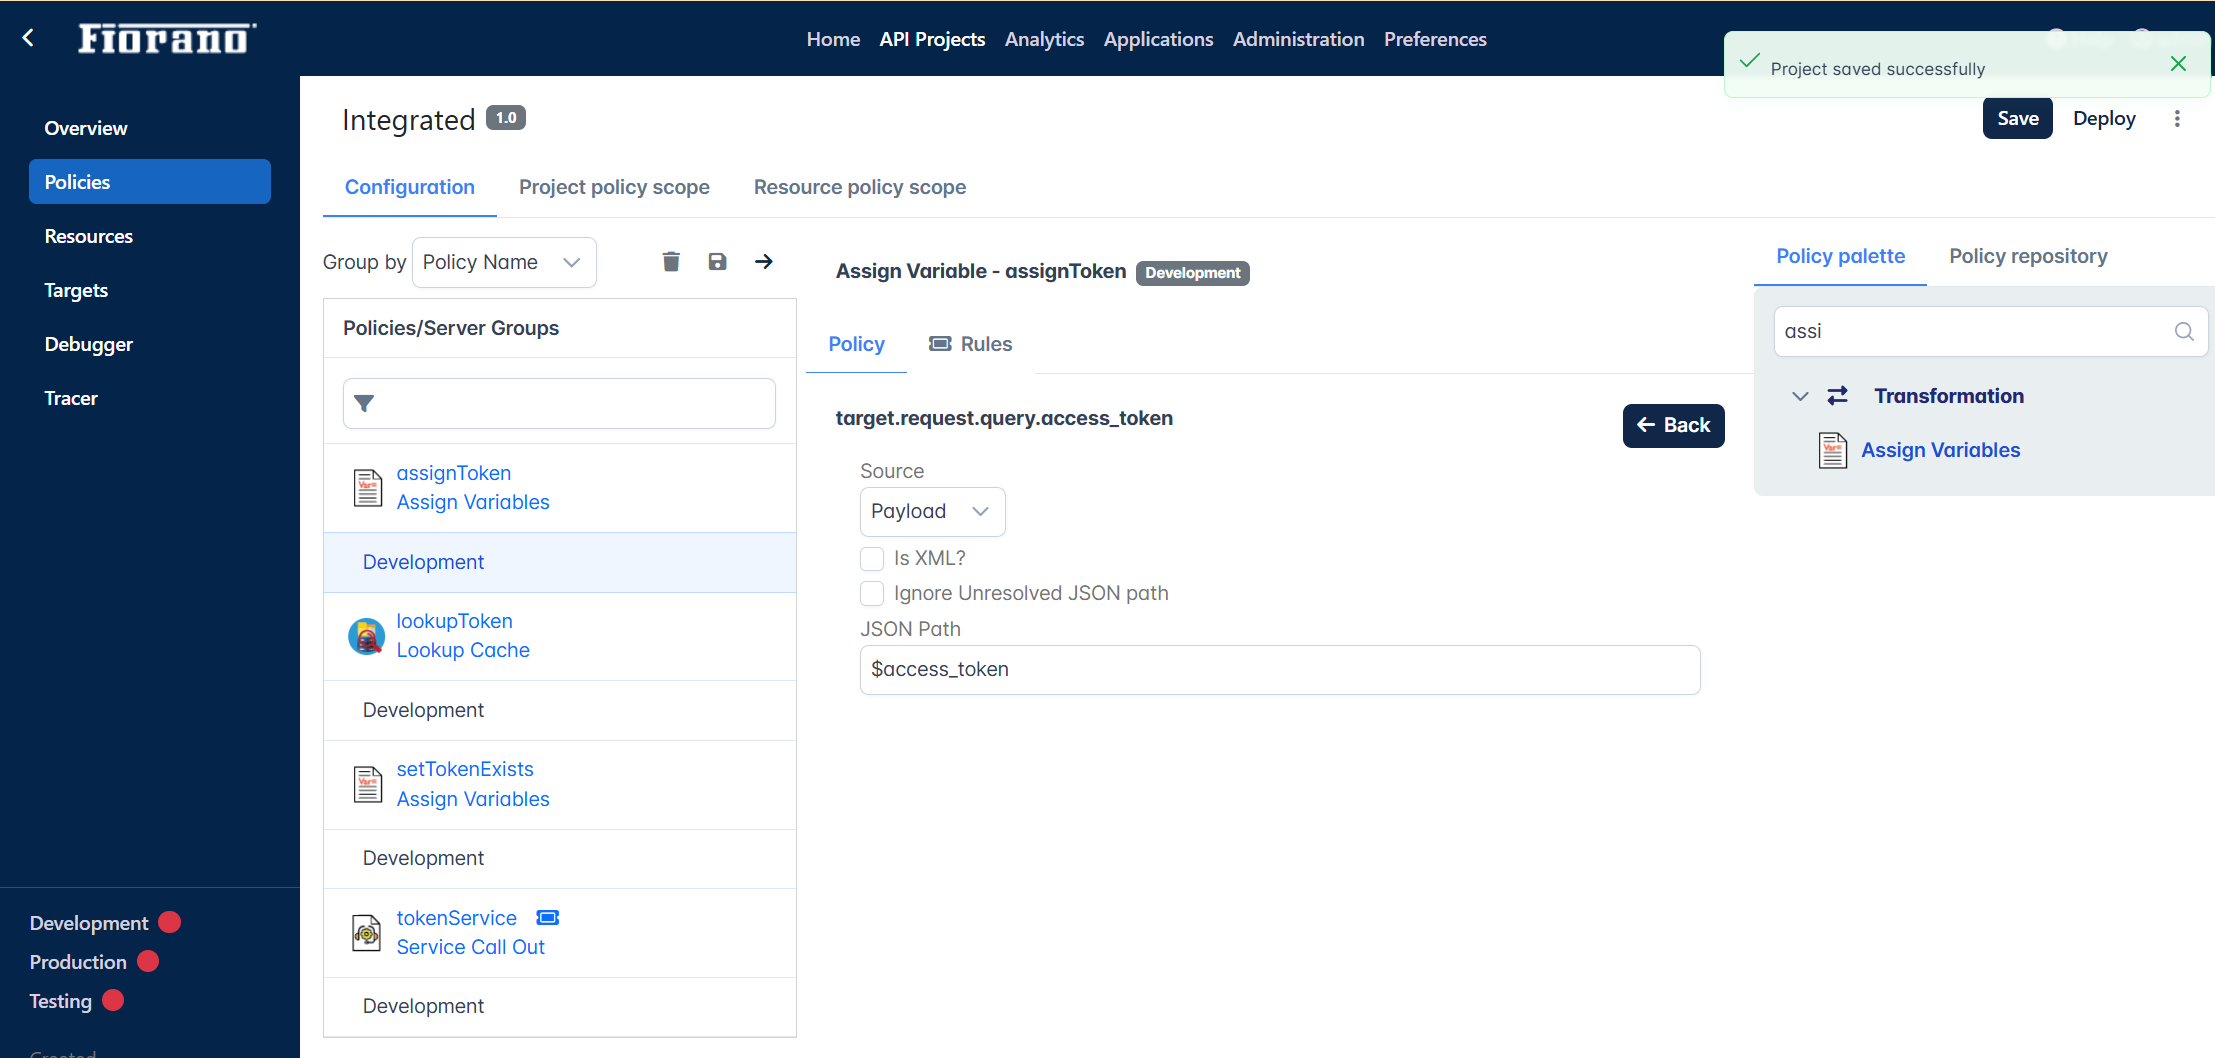Click the red Development status indicator
The height and width of the screenshot is (1058, 2215).
[170, 922]
